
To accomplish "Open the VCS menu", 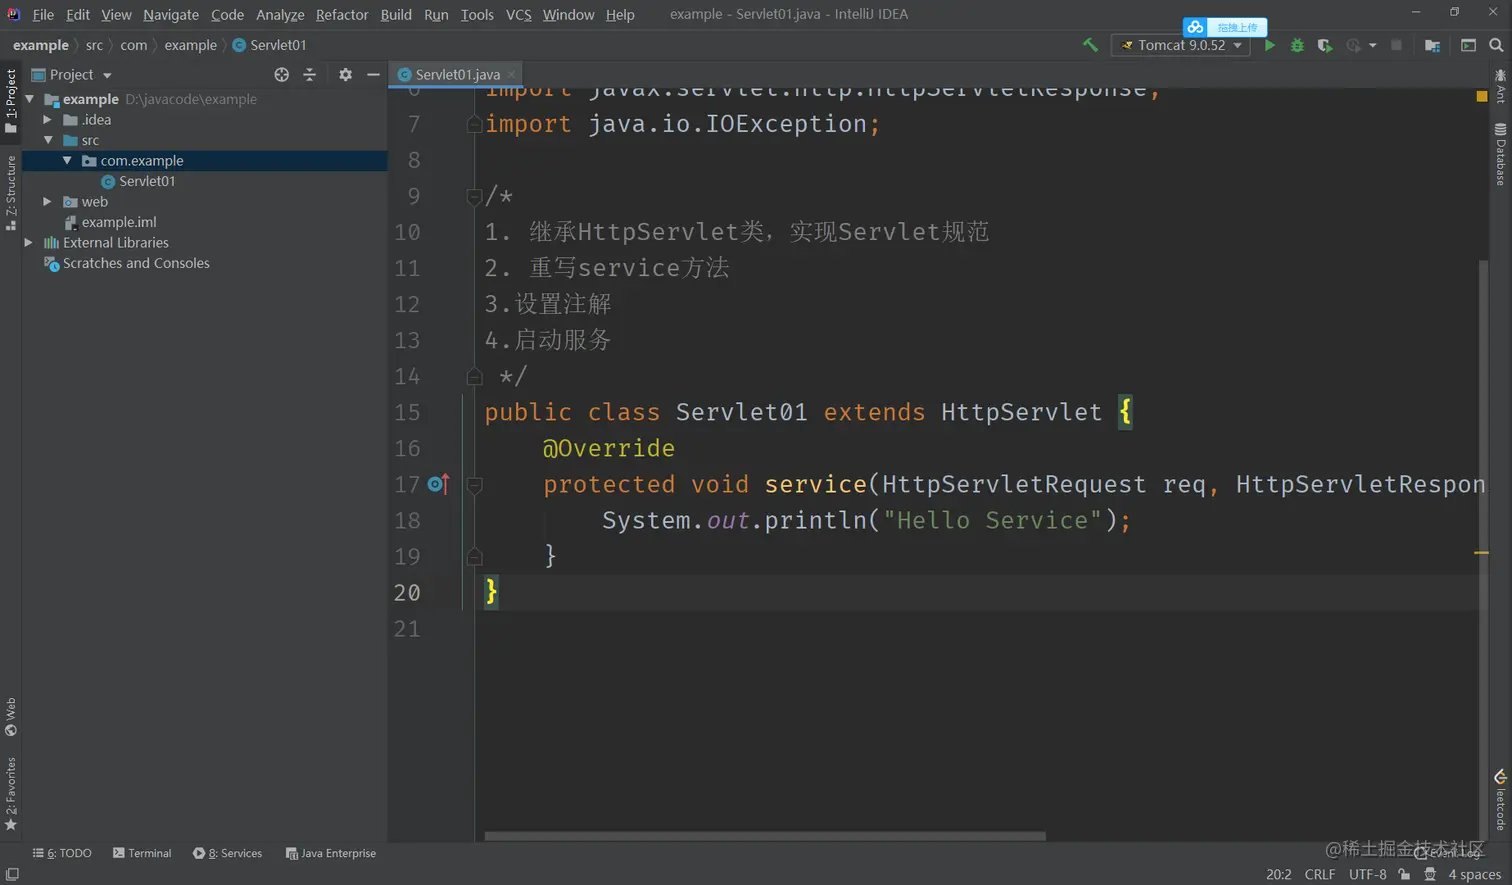I will [x=519, y=15].
